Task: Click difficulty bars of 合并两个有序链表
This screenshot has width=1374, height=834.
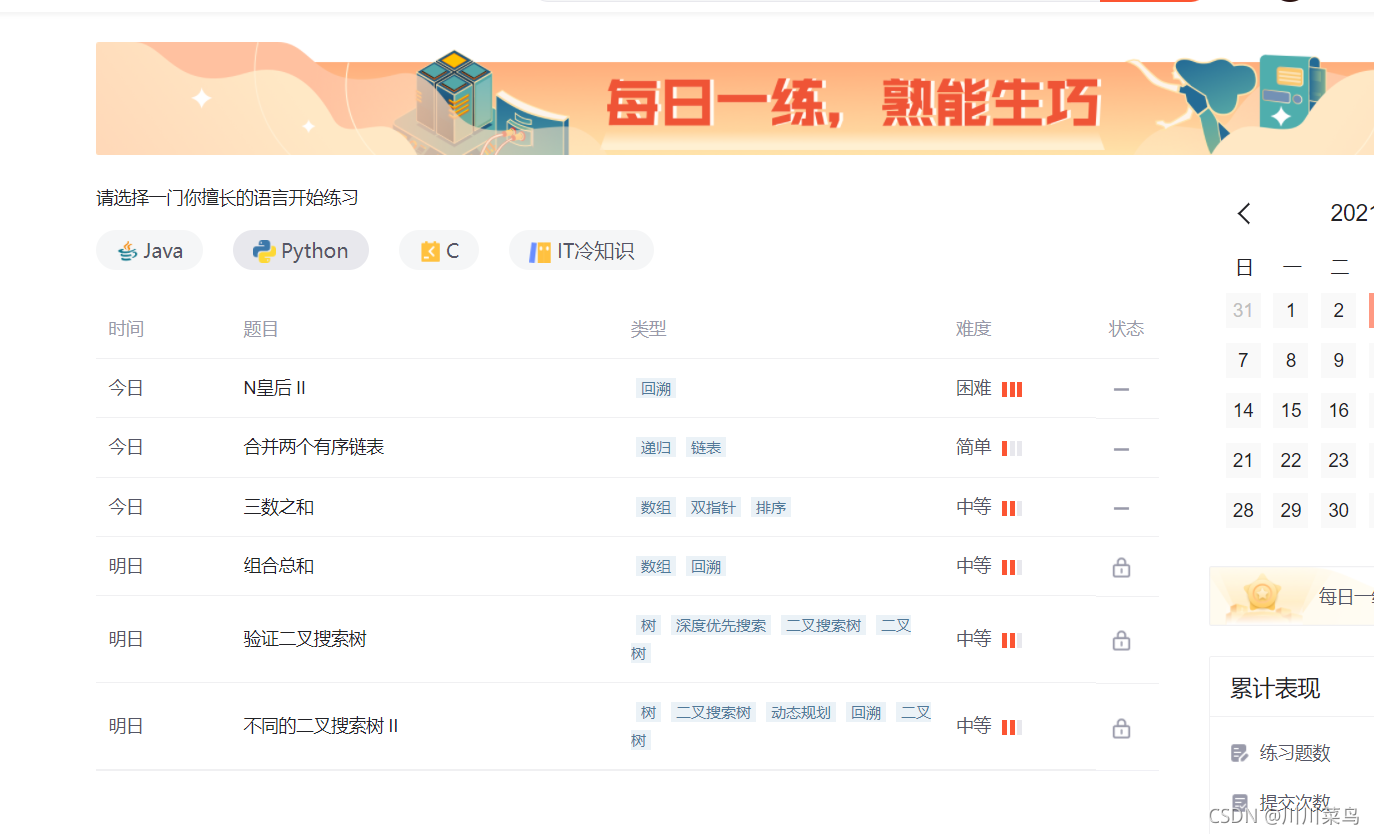Action: (x=1012, y=448)
